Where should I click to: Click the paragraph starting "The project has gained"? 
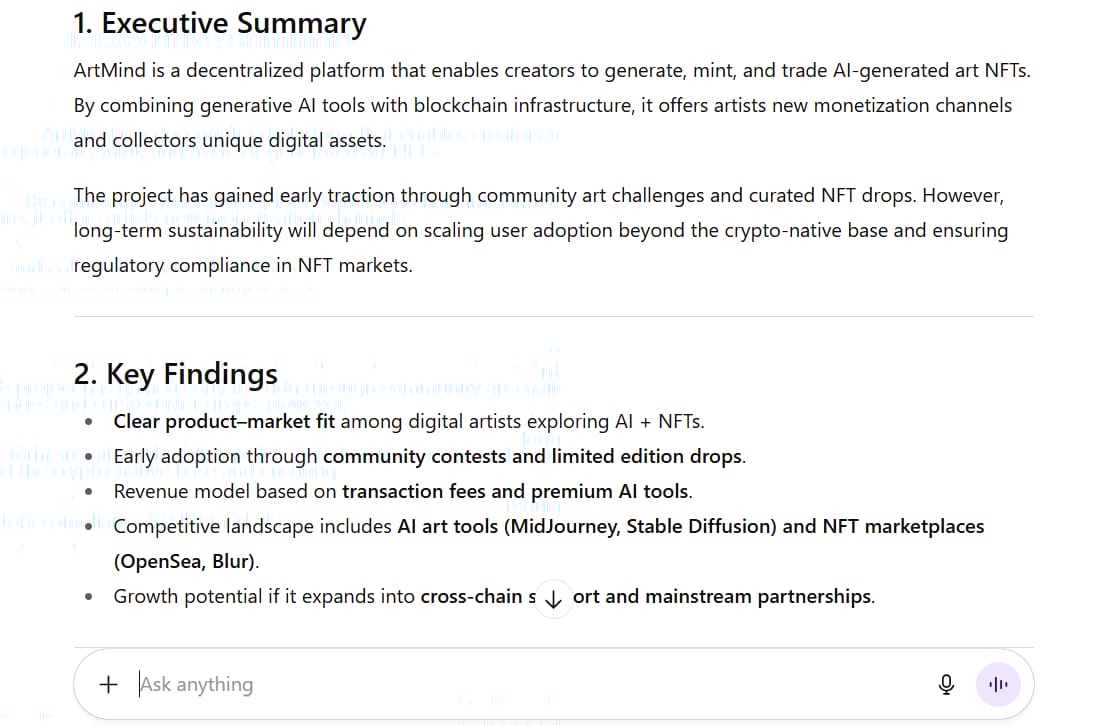point(540,230)
